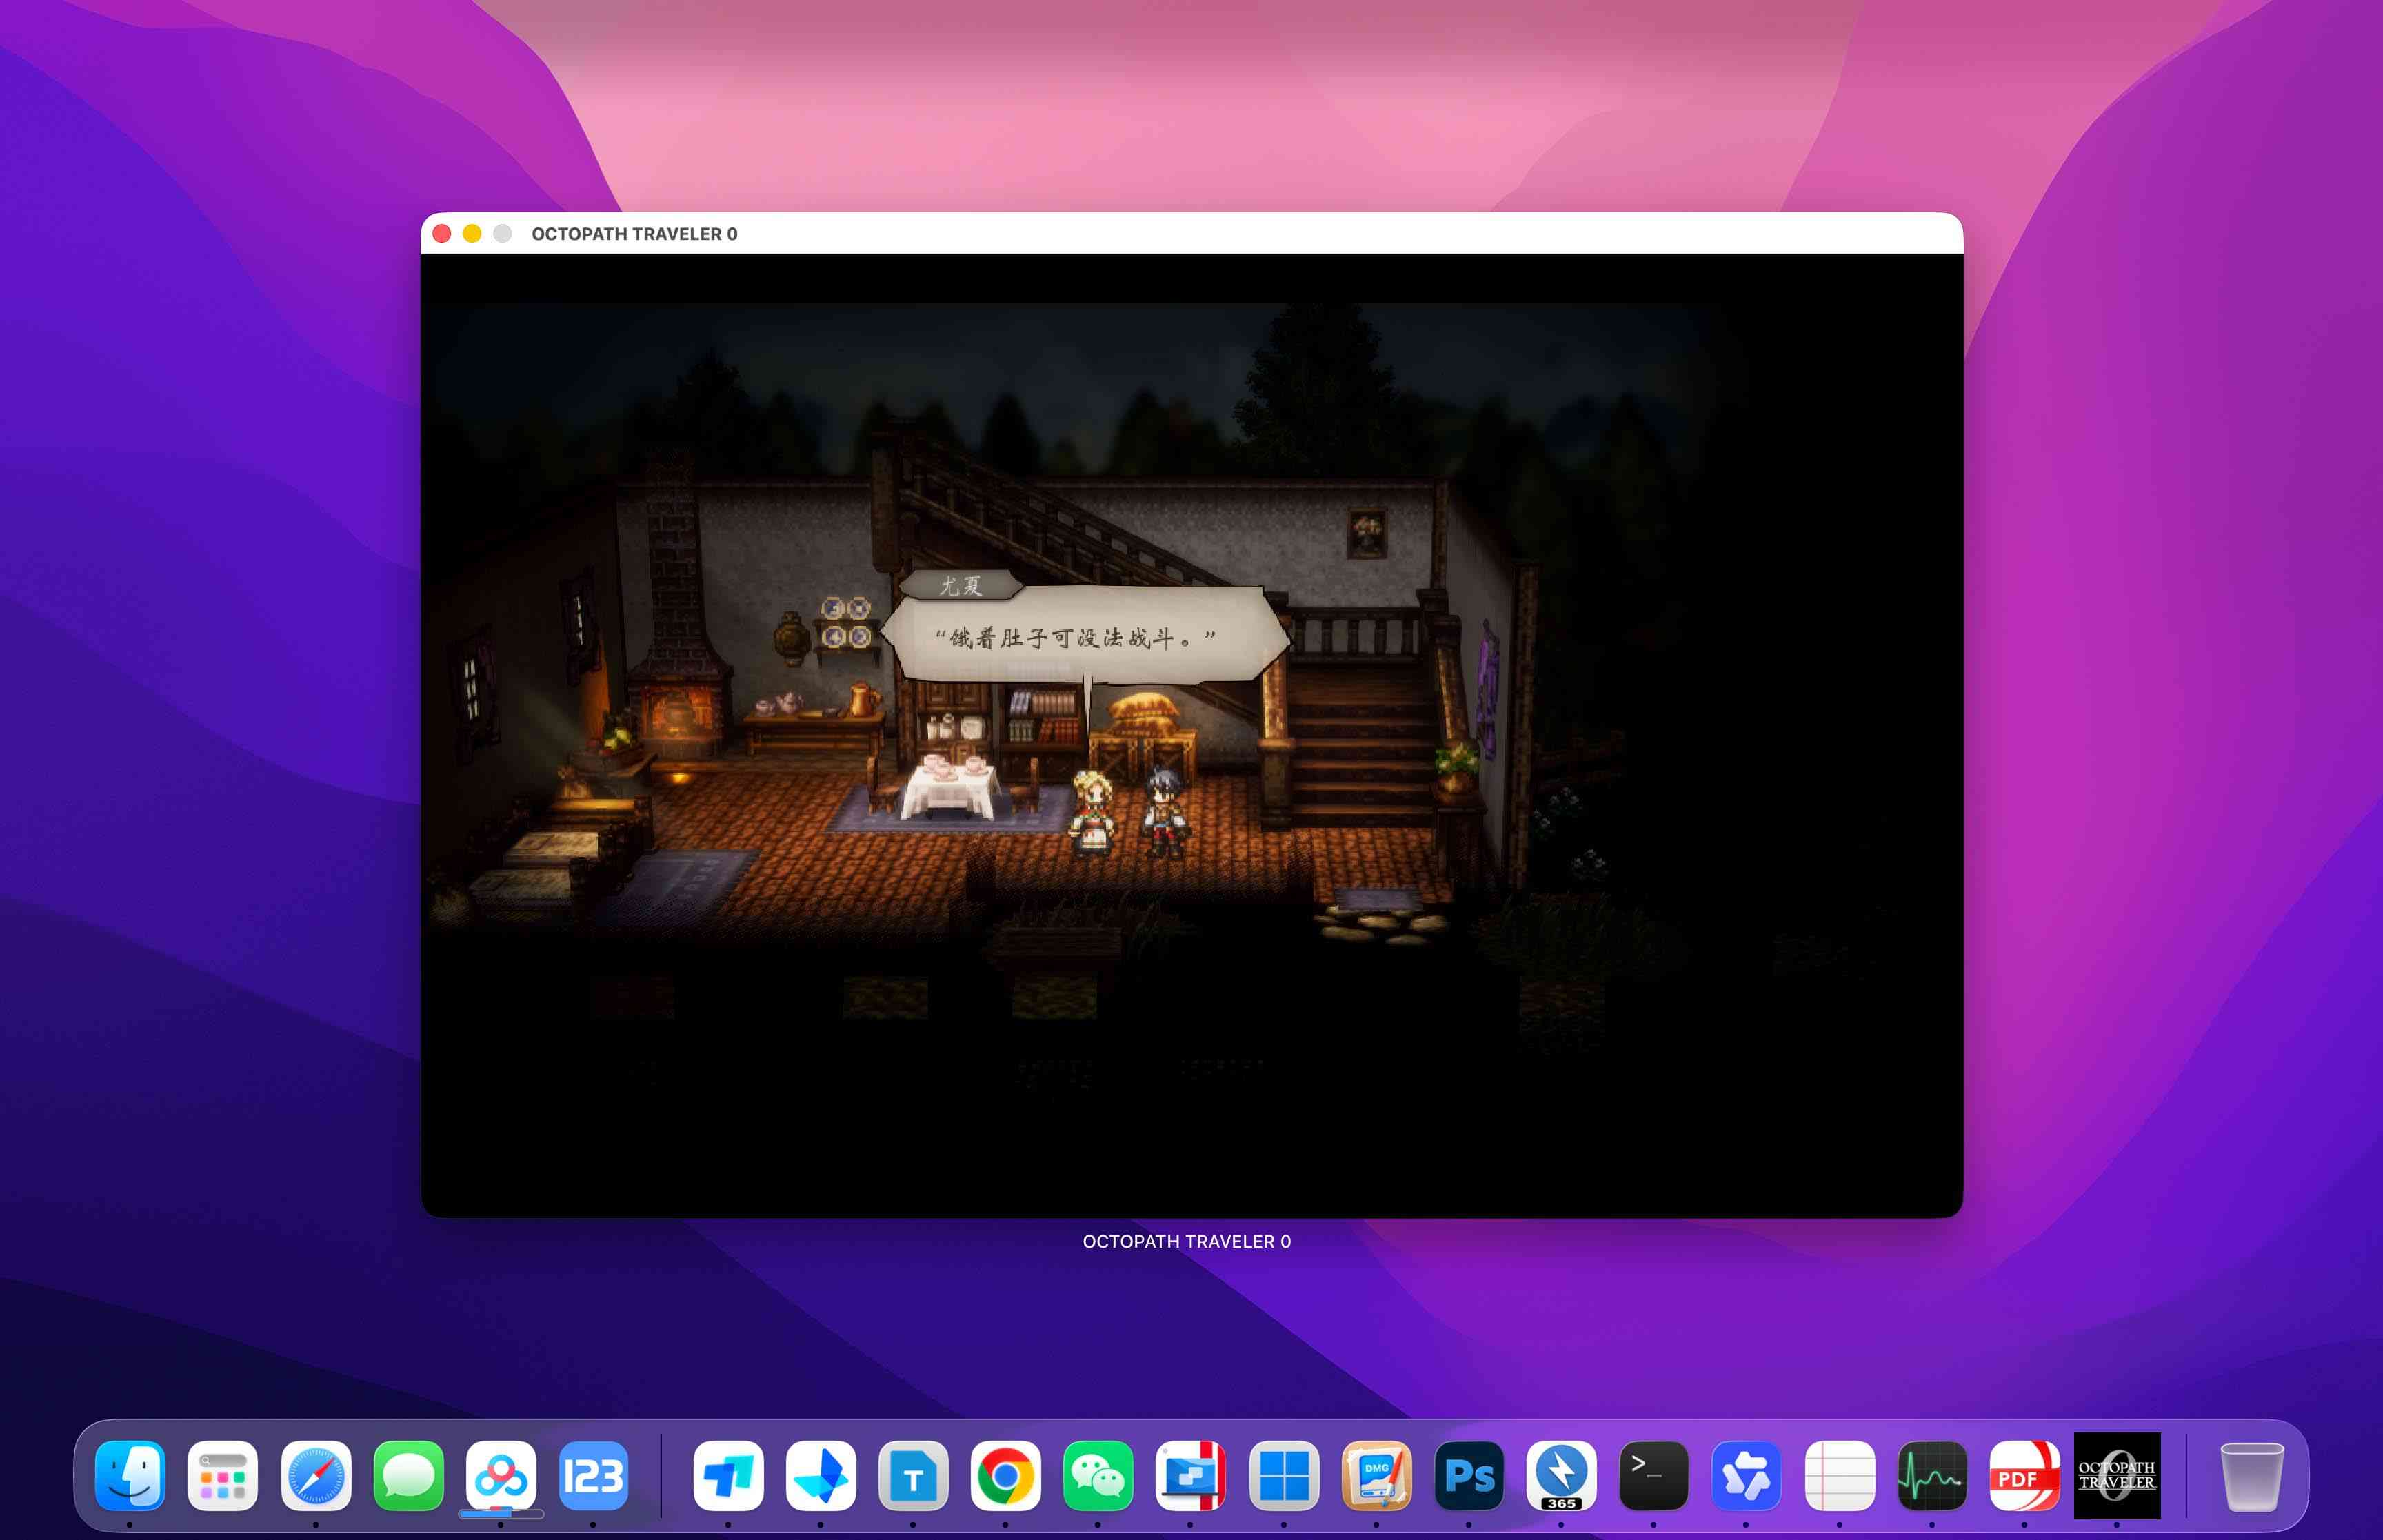Click the blonde girl character sprite
The image size is (2383, 1540).
pyautogui.click(x=1092, y=812)
